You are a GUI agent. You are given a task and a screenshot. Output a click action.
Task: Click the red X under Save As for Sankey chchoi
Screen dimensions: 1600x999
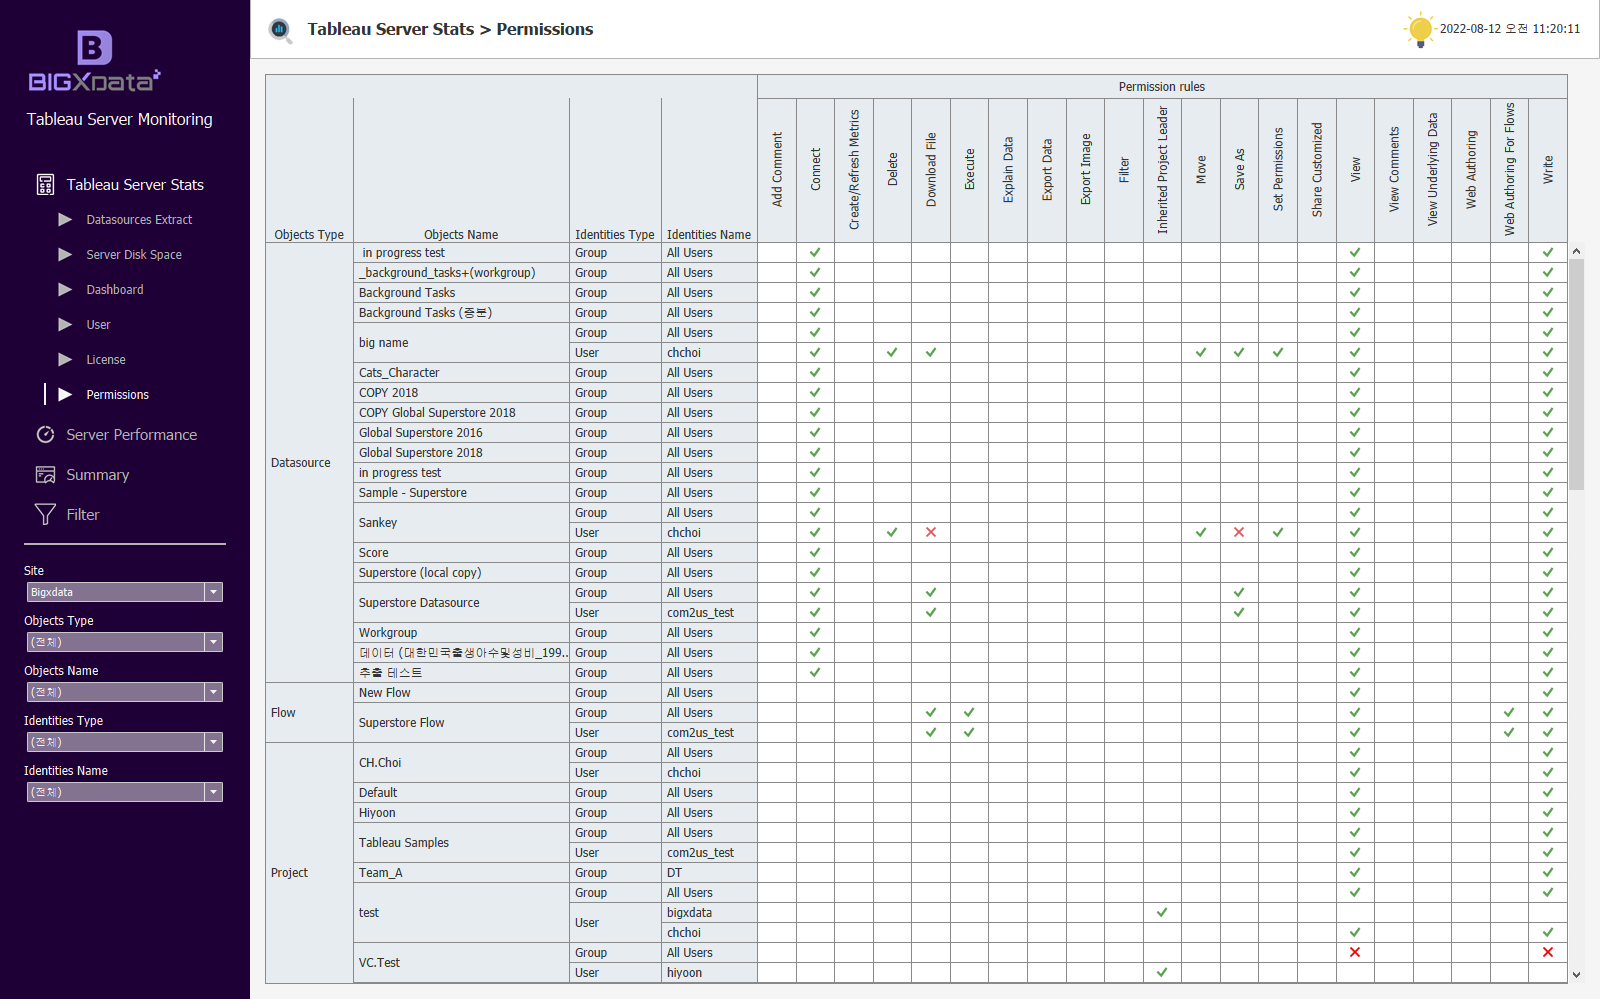click(x=1239, y=532)
